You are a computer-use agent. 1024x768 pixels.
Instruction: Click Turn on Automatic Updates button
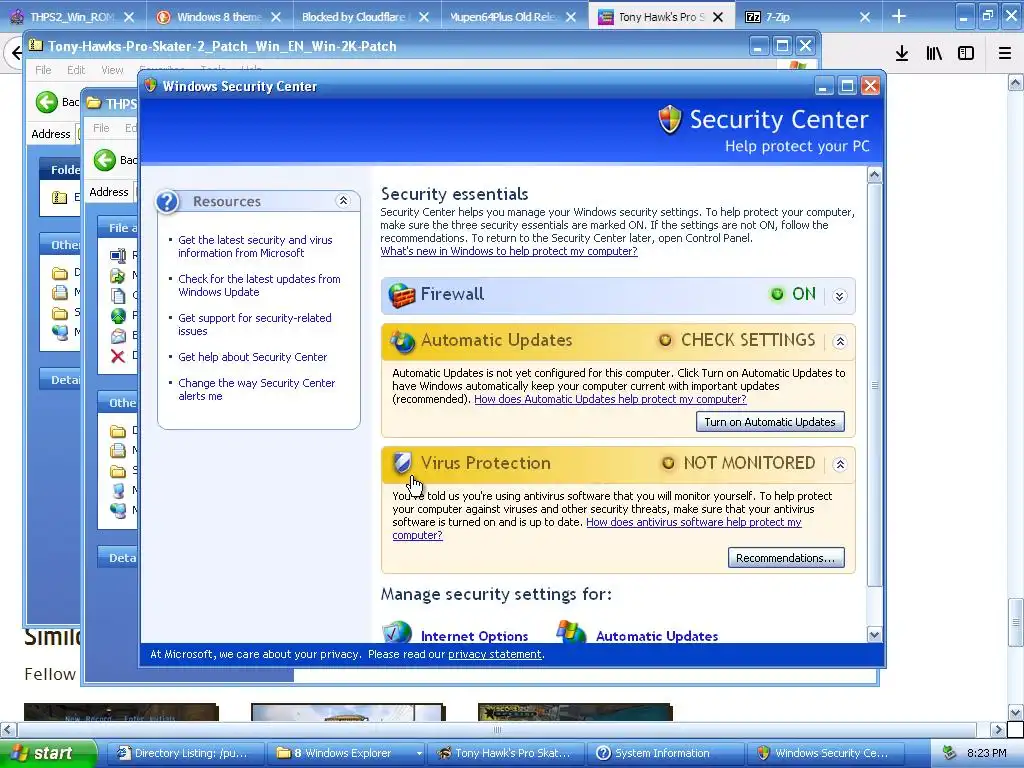click(770, 422)
